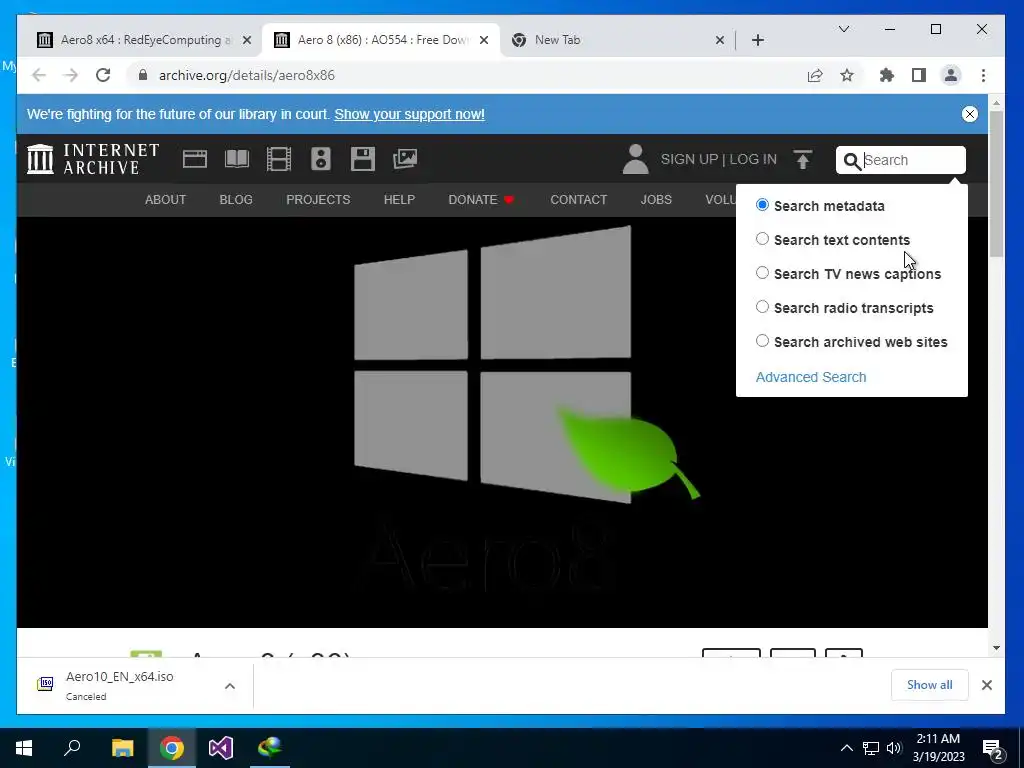Screen dimensions: 1024x768
Task: Reload the archive.org page
Action: click(103, 75)
